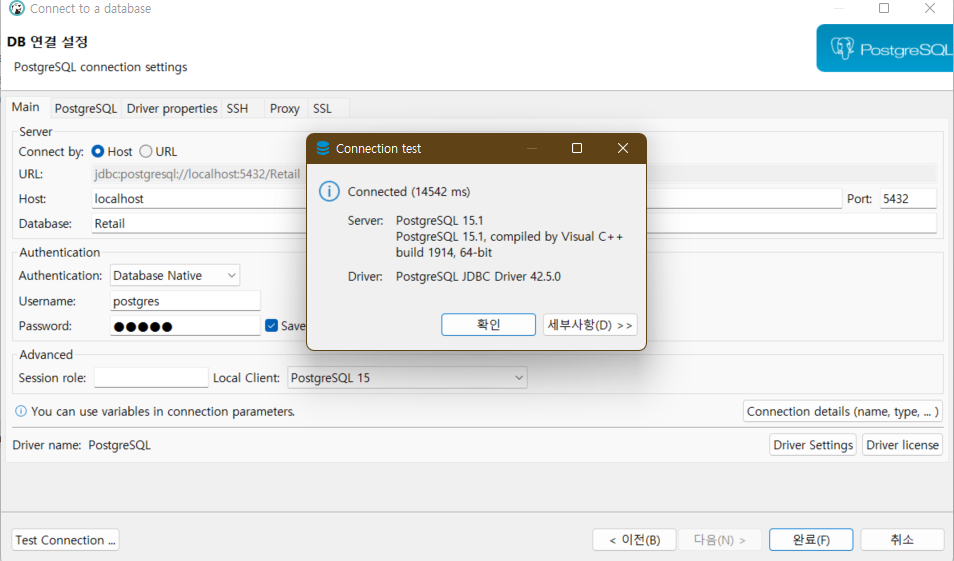Click the Host field containing localhost
Image resolution: width=954 pixels, height=561 pixels.
pos(467,198)
